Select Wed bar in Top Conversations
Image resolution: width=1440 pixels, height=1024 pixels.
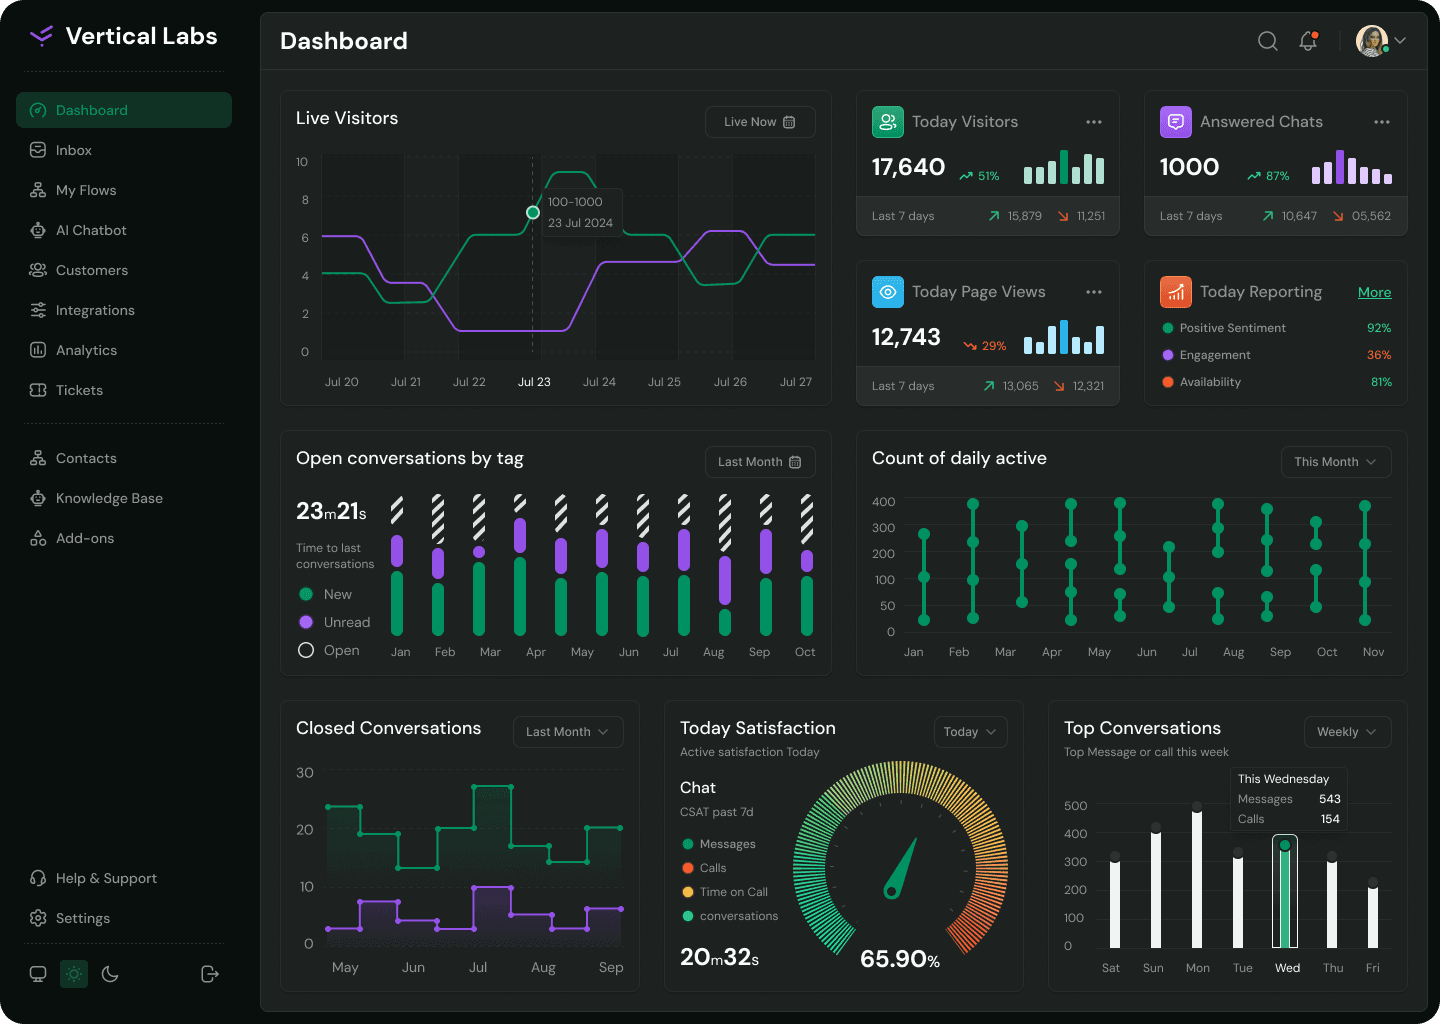tap(1285, 891)
